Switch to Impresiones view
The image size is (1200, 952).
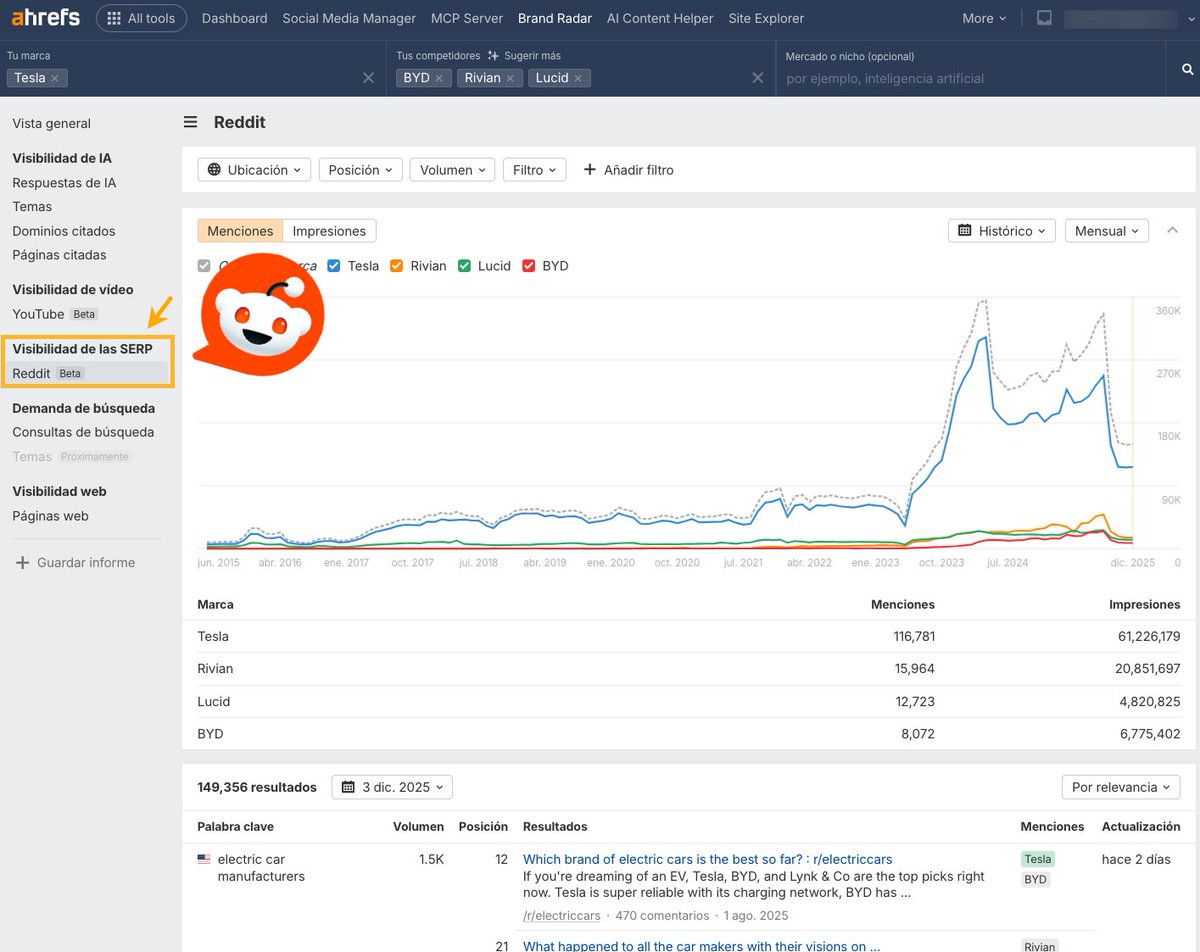click(x=329, y=231)
